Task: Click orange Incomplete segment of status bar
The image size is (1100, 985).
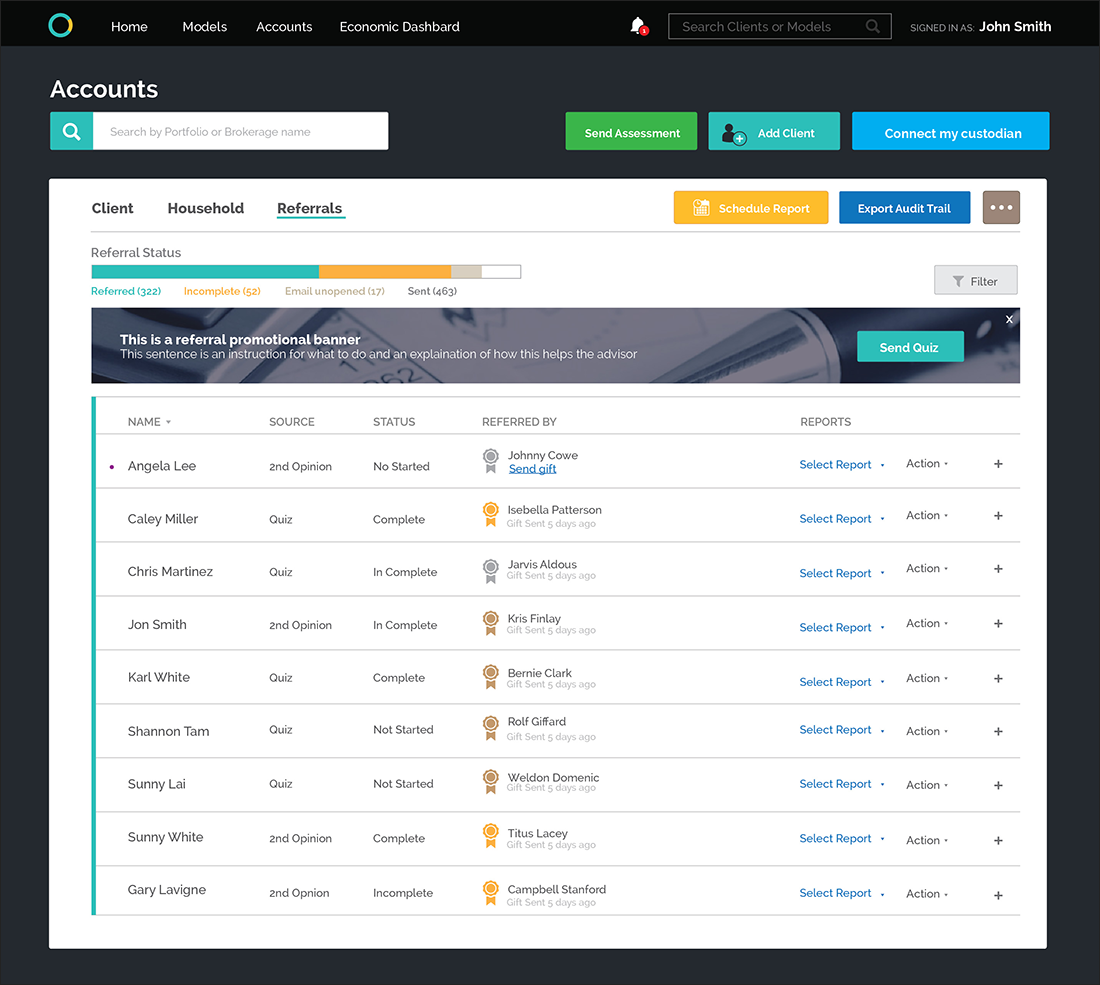Action: click(x=384, y=271)
